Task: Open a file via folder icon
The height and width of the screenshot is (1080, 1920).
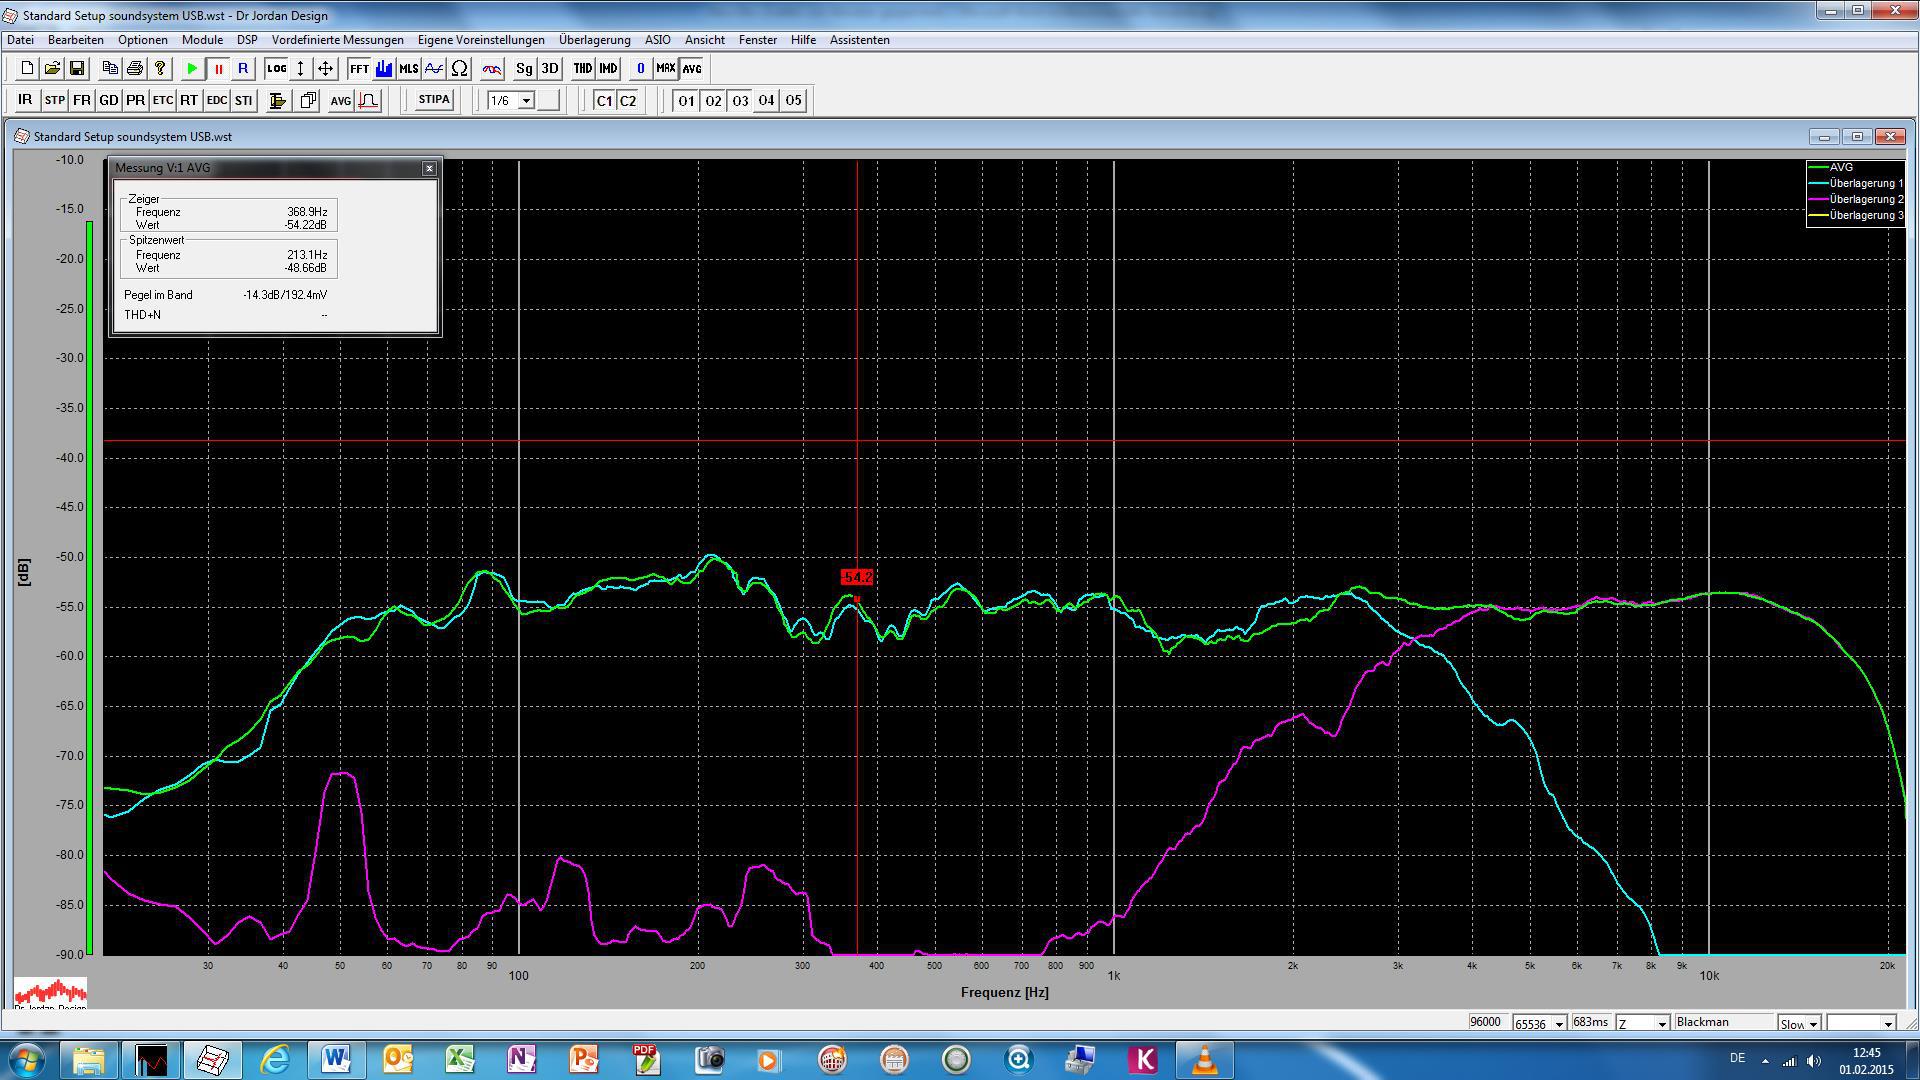Action: click(52, 69)
